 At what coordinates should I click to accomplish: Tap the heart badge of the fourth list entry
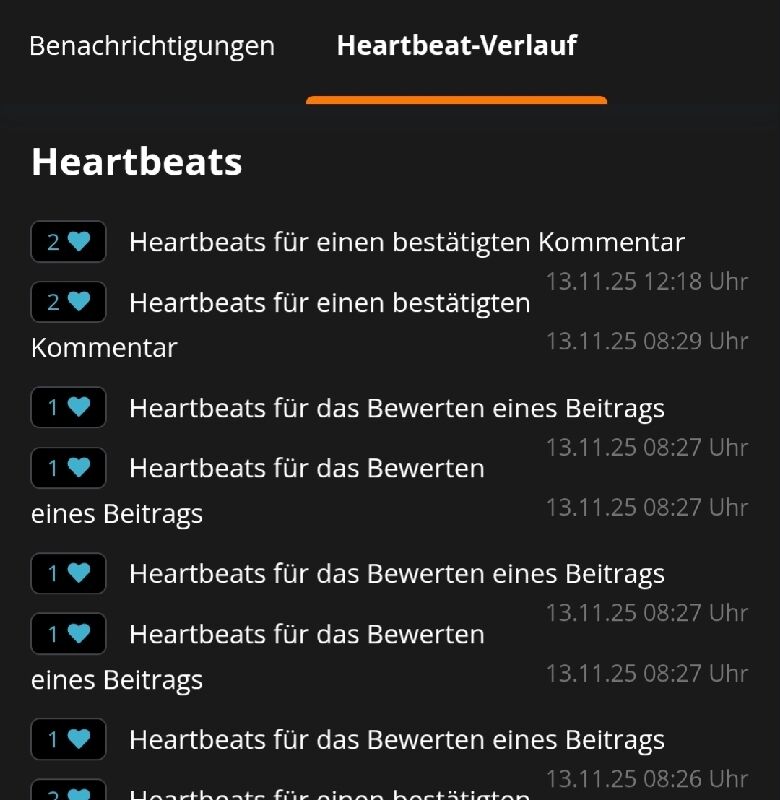pos(68,468)
